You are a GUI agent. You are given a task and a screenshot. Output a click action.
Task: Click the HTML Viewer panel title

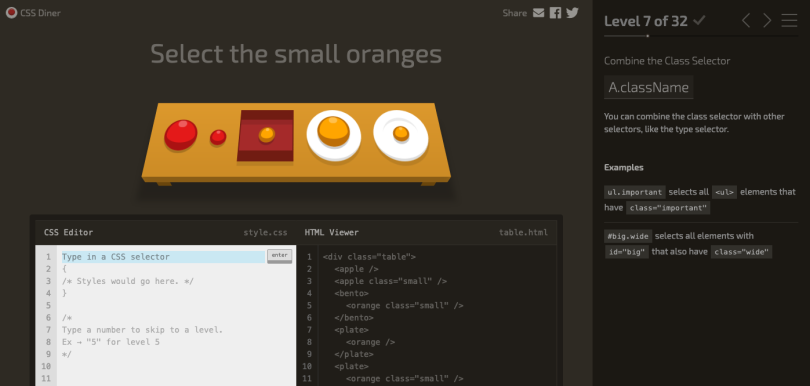(332, 233)
